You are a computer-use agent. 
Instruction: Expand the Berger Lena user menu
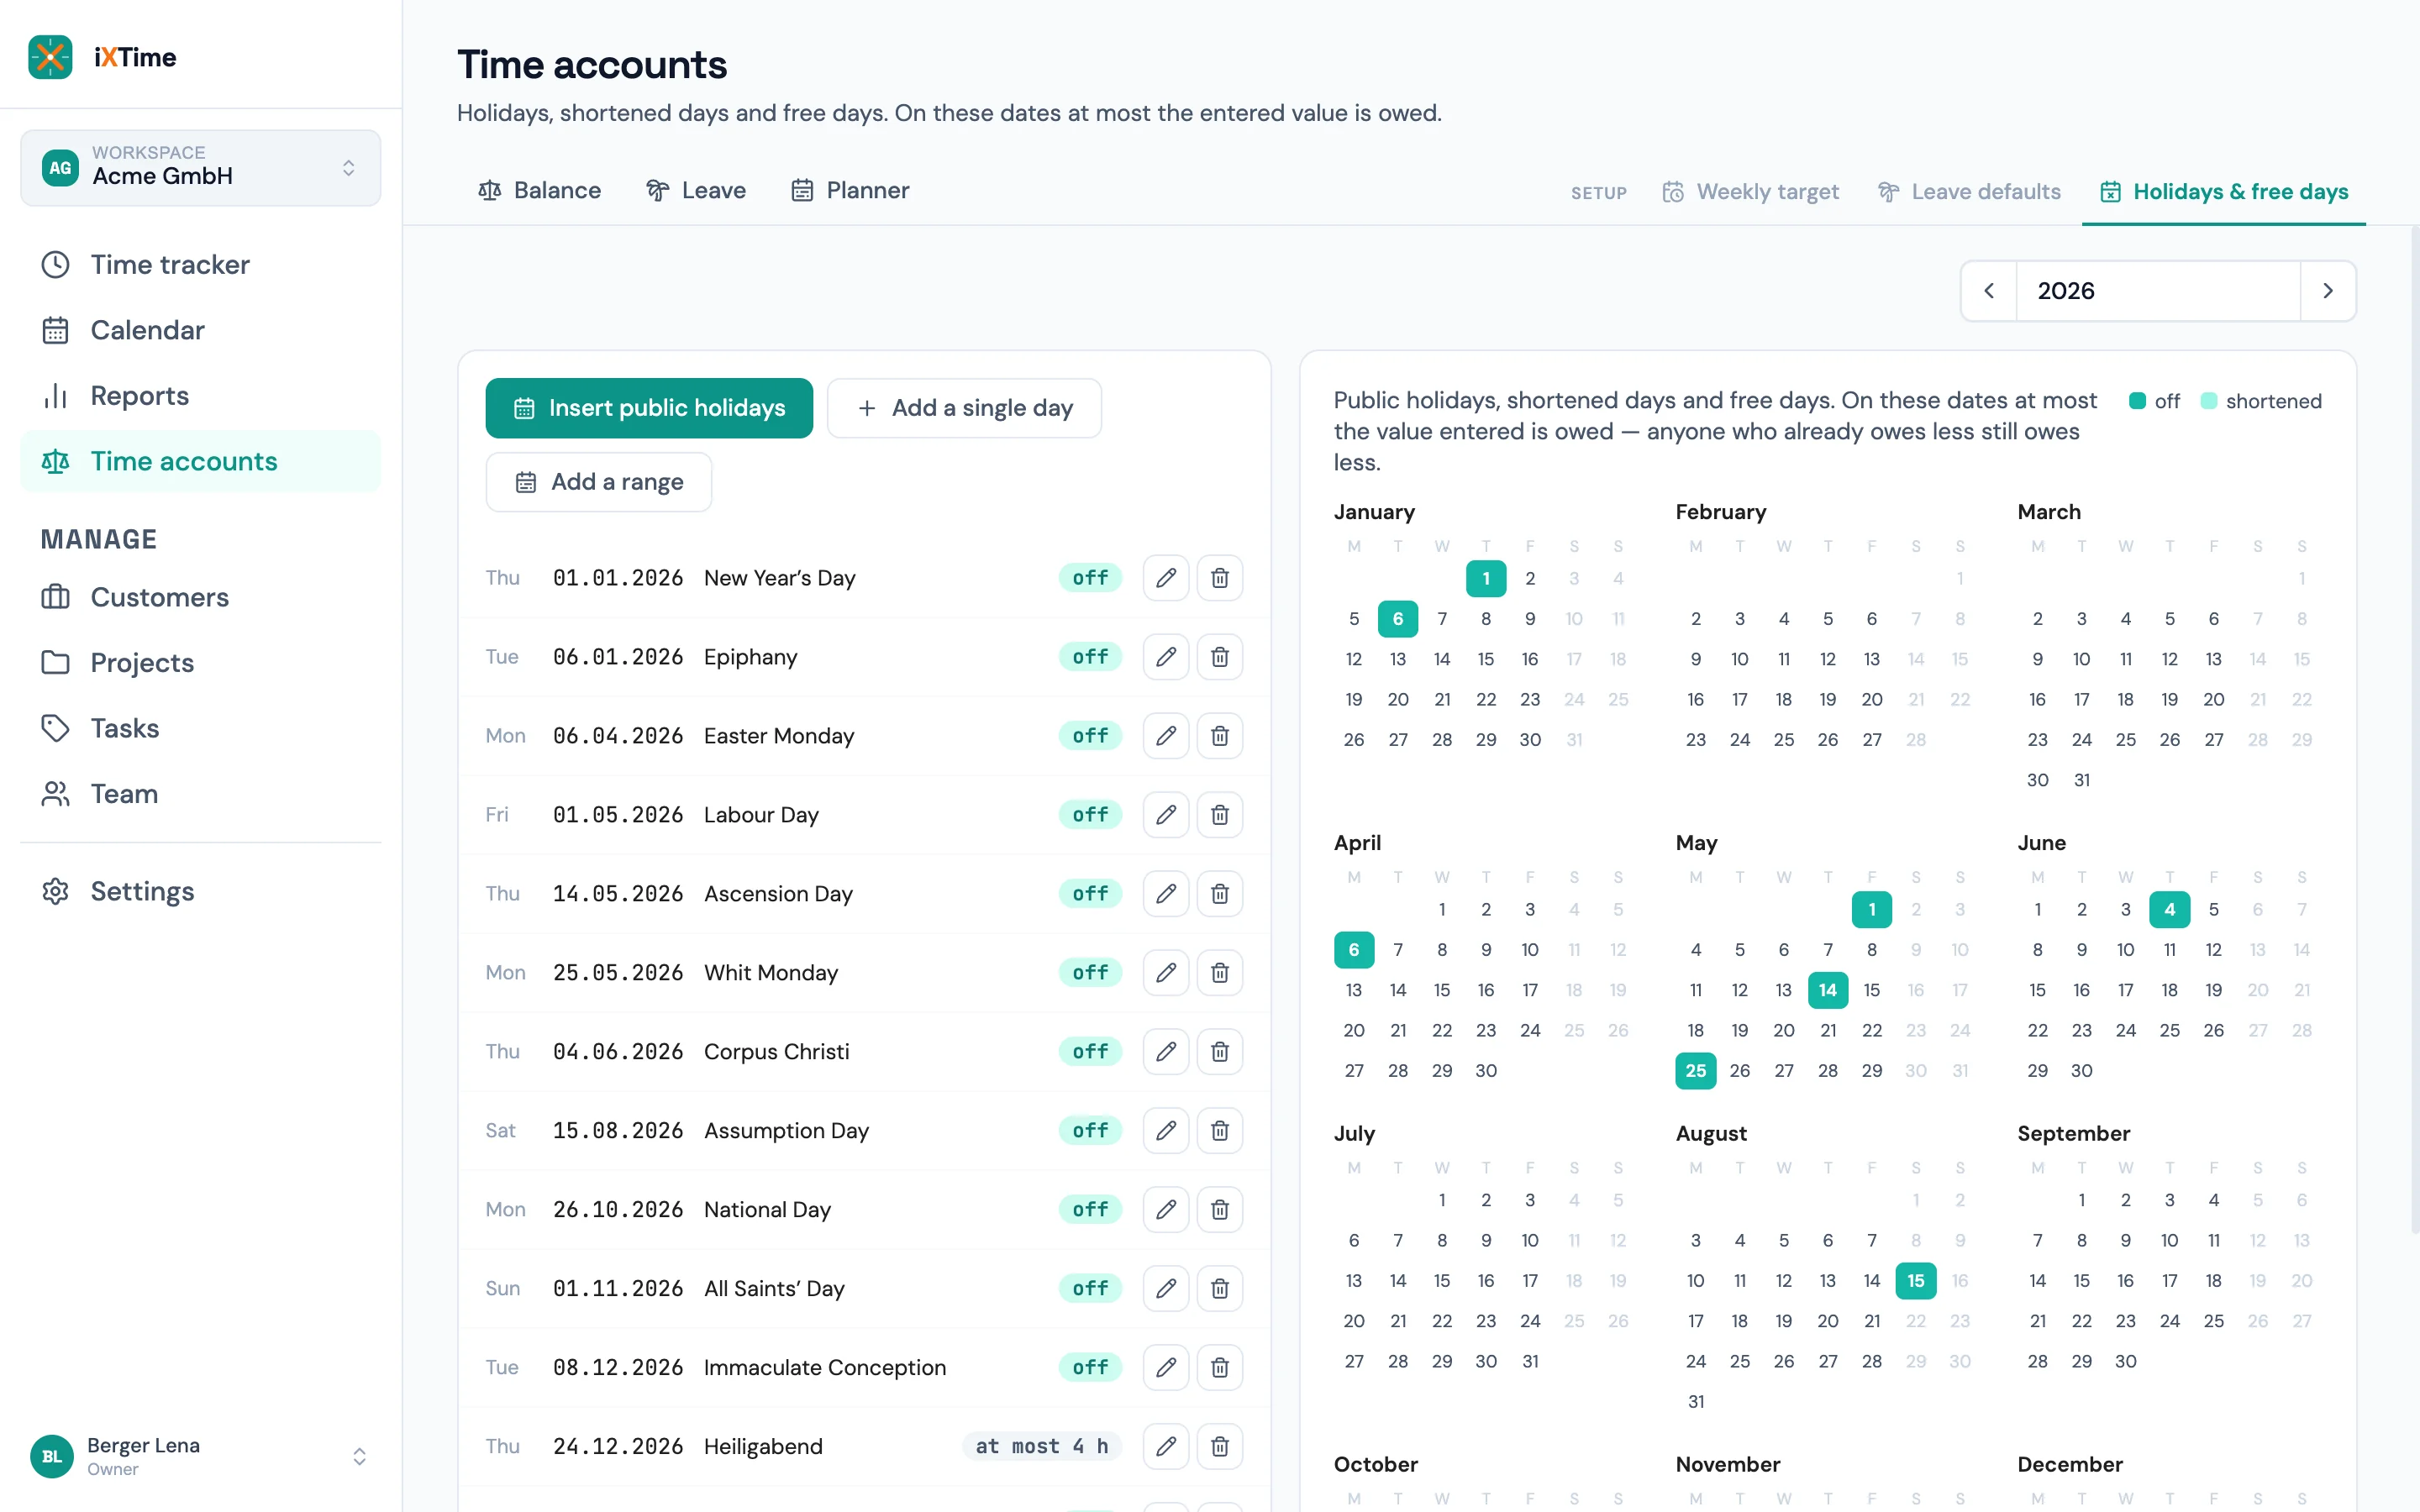[x=200, y=1456]
